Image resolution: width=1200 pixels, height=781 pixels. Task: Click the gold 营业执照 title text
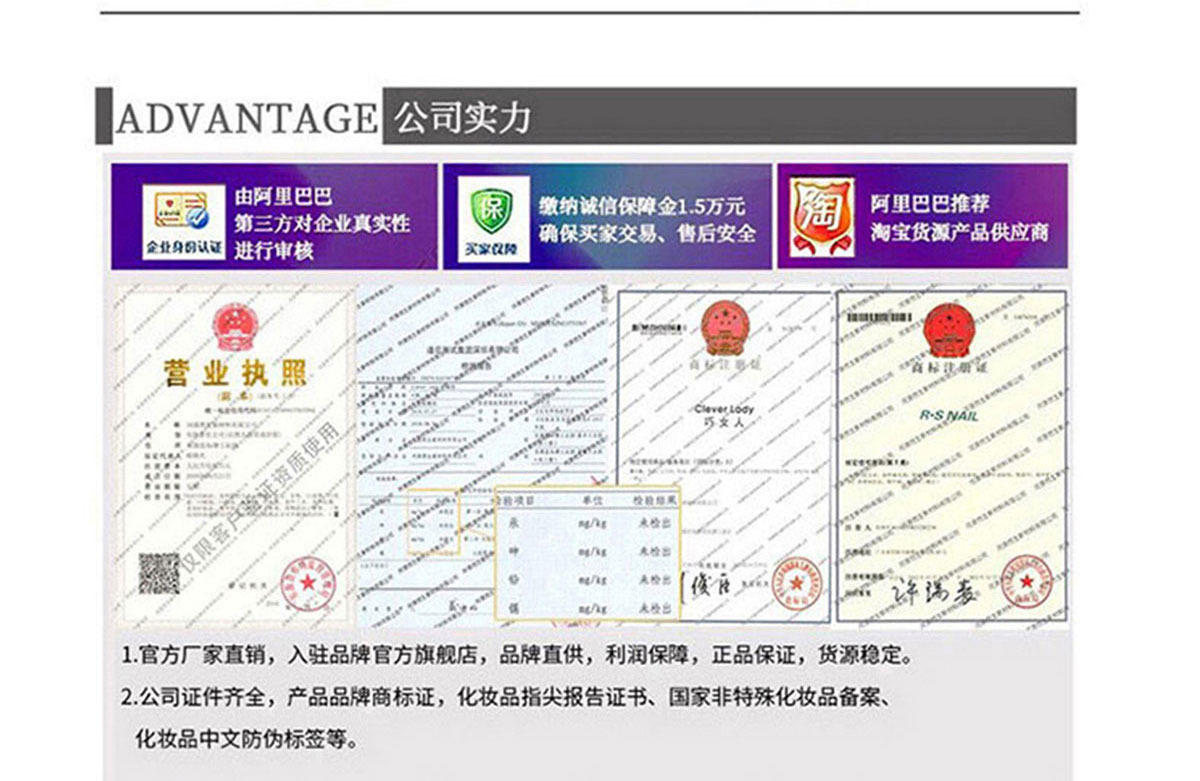[x=236, y=376]
